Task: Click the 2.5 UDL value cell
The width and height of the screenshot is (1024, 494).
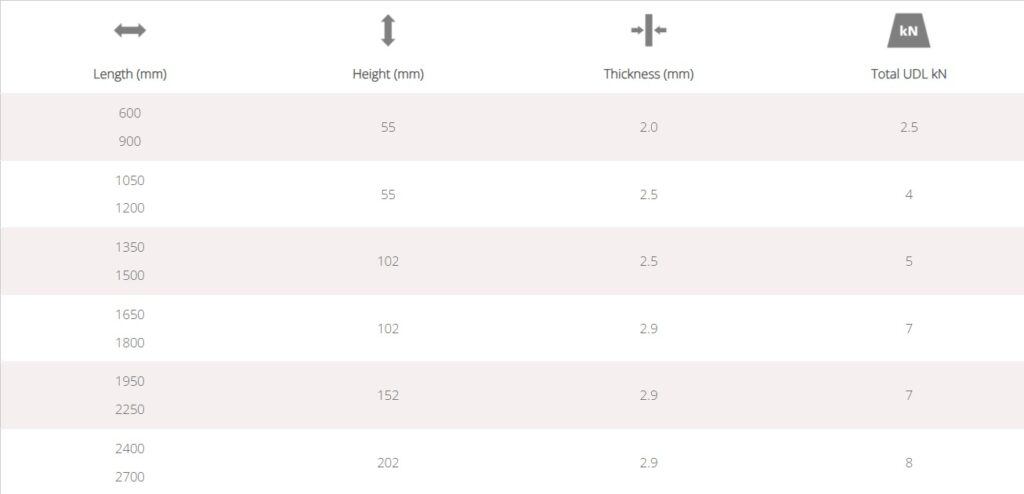Action: click(x=908, y=127)
